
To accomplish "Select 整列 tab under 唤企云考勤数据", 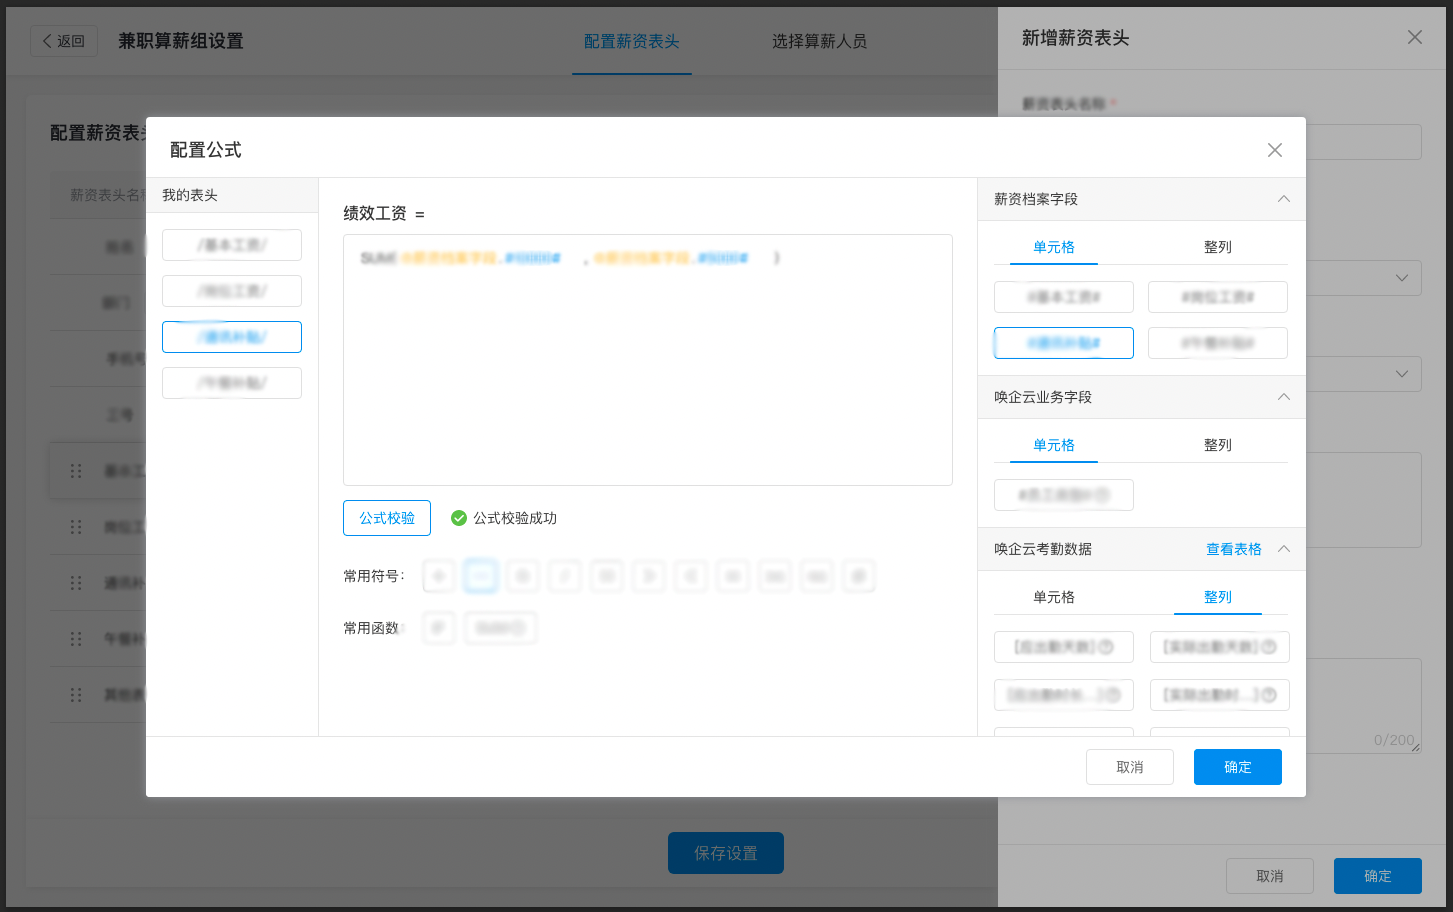I will [x=1218, y=597].
